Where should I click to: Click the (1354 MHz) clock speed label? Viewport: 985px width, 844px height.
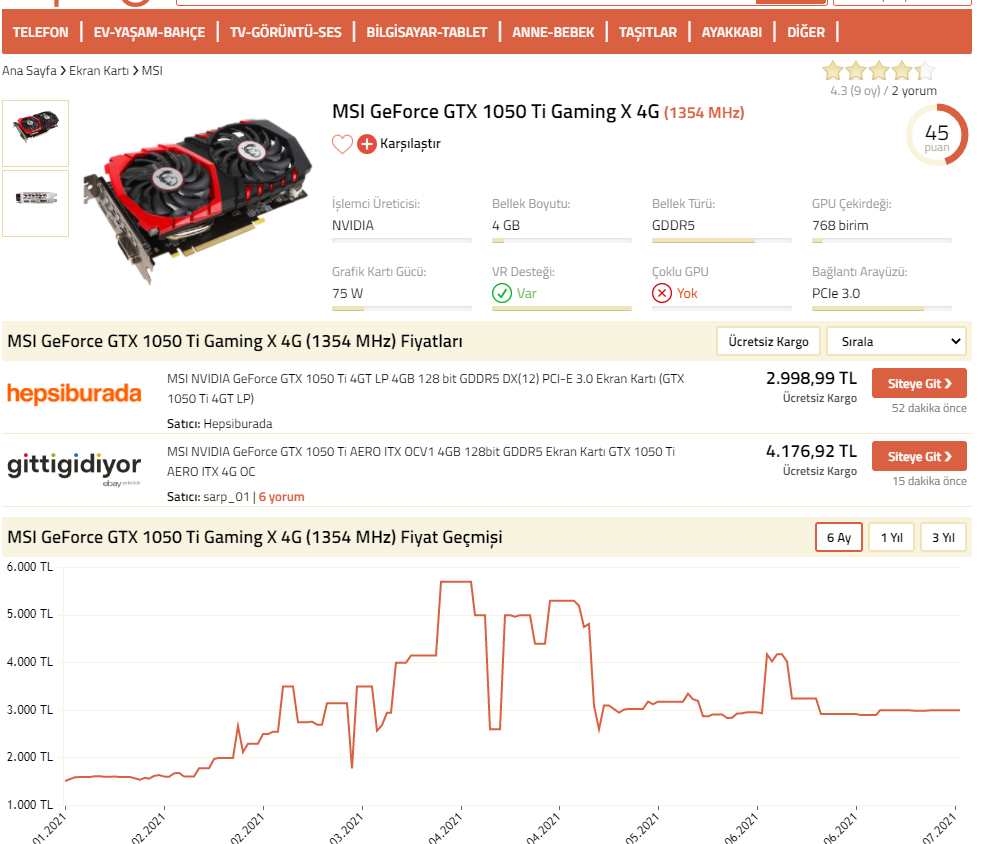[x=704, y=113]
